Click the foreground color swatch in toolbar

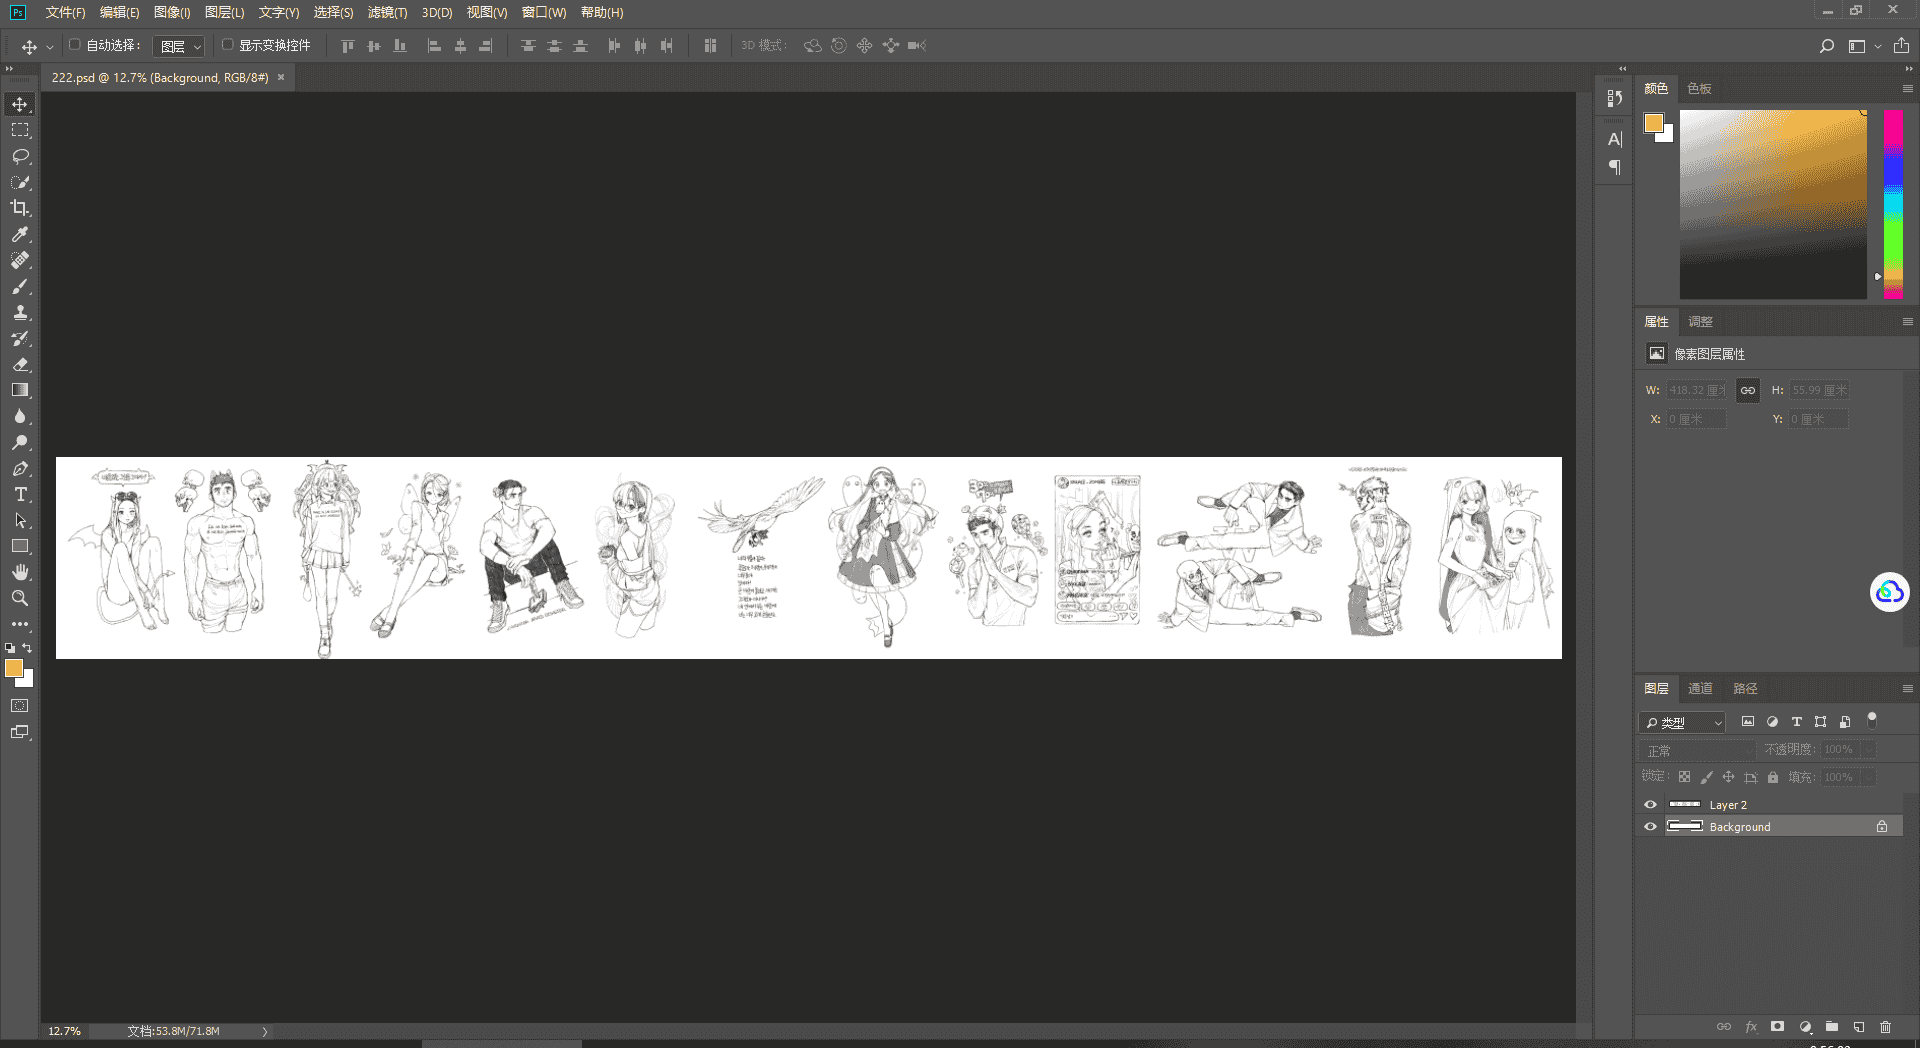[x=14, y=669]
